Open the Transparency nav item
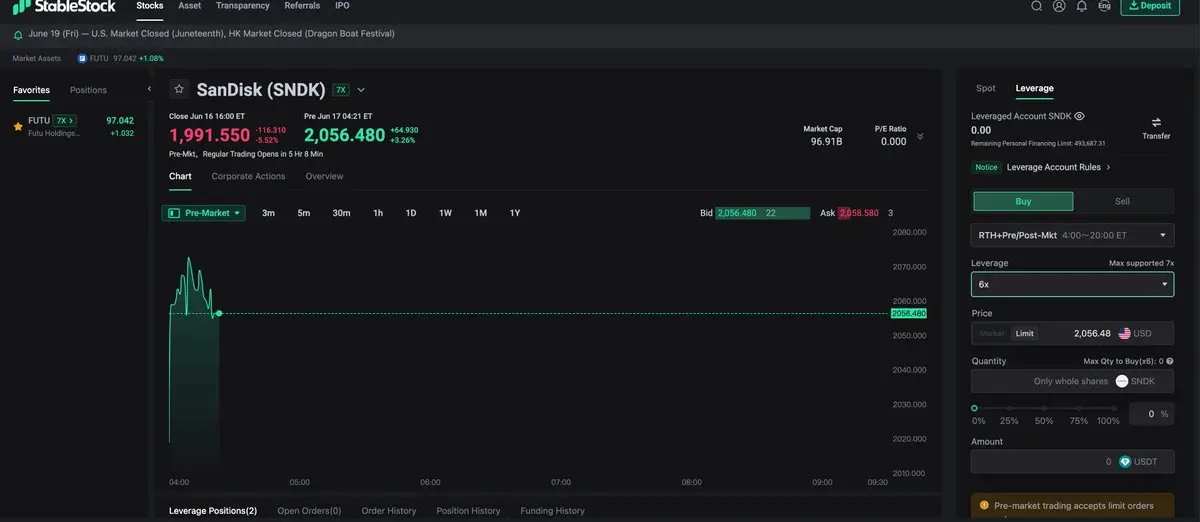 [243, 6]
